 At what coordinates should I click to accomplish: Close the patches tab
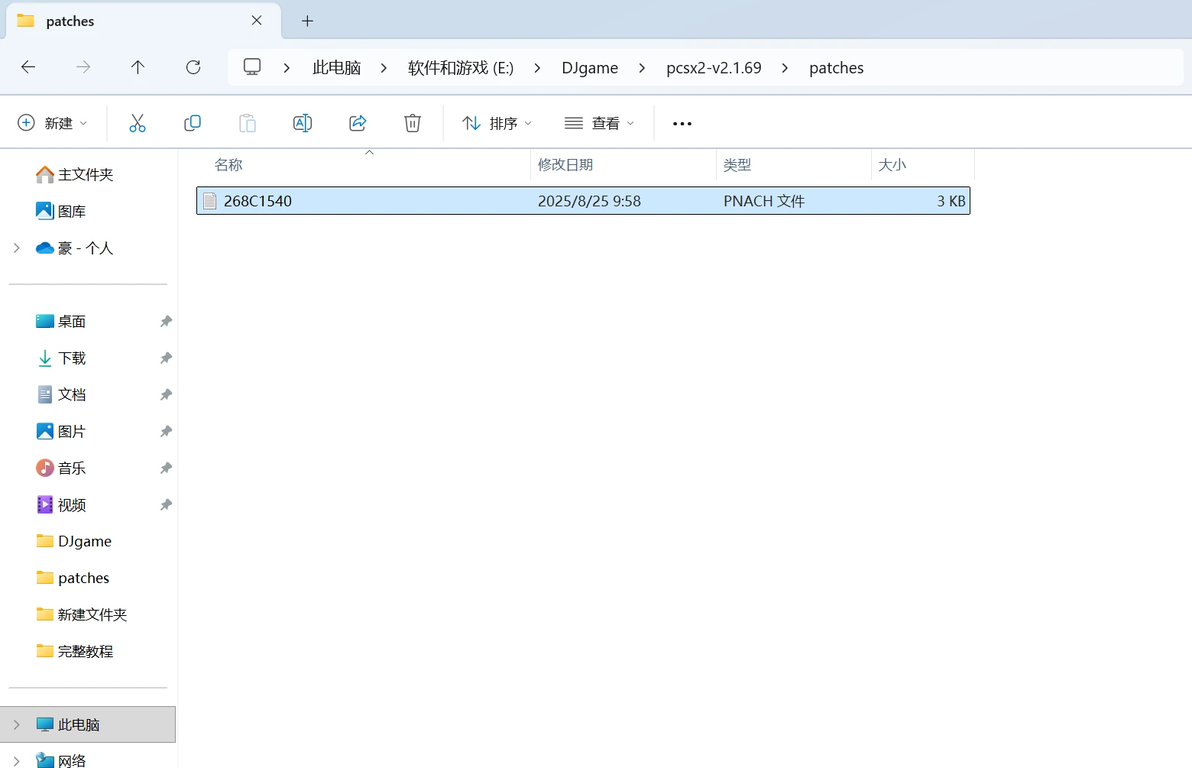[257, 21]
